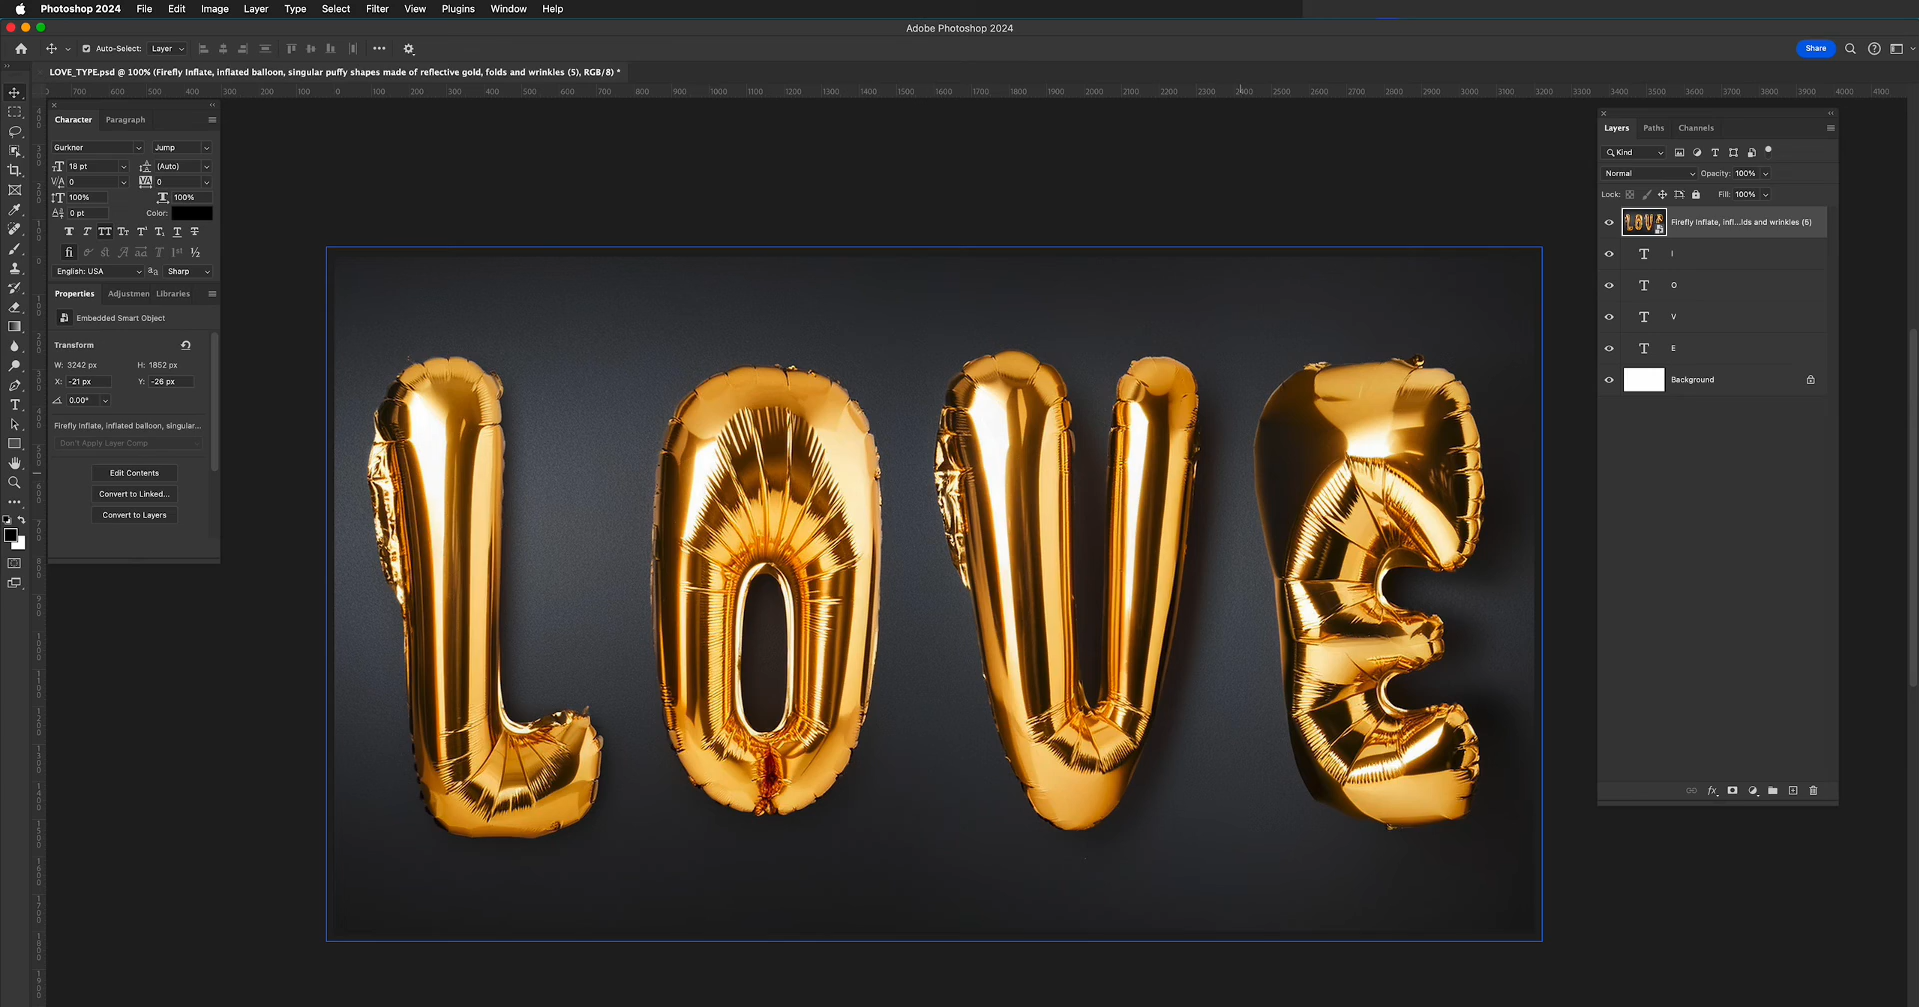This screenshot has width=1919, height=1007.
Task: Click the Add layer mask icon
Action: pos(1732,790)
